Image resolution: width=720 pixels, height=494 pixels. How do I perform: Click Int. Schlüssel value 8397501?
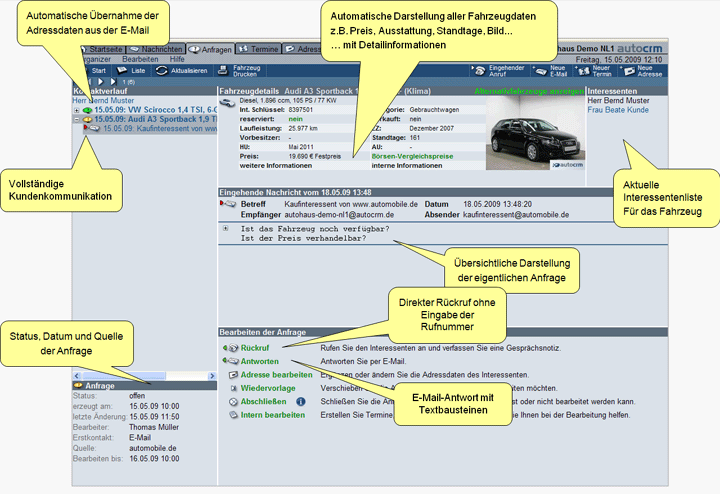coord(300,110)
